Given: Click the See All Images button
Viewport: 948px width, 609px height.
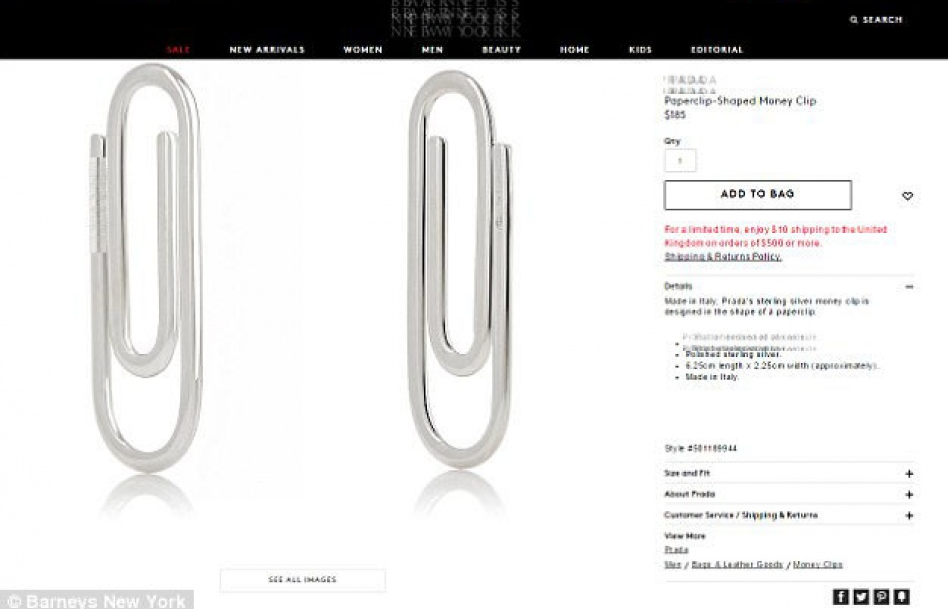Looking at the screenshot, I should 302,579.
